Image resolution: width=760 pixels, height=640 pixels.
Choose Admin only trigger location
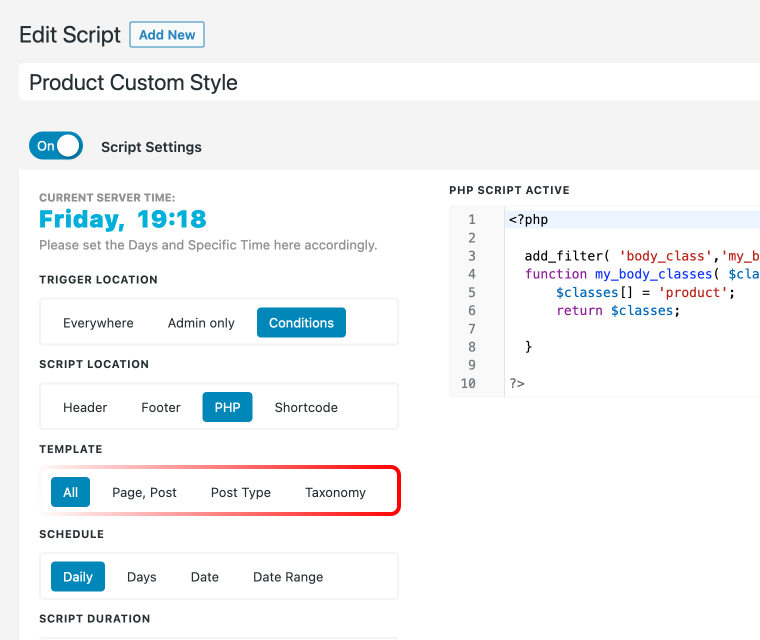tap(201, 322)
